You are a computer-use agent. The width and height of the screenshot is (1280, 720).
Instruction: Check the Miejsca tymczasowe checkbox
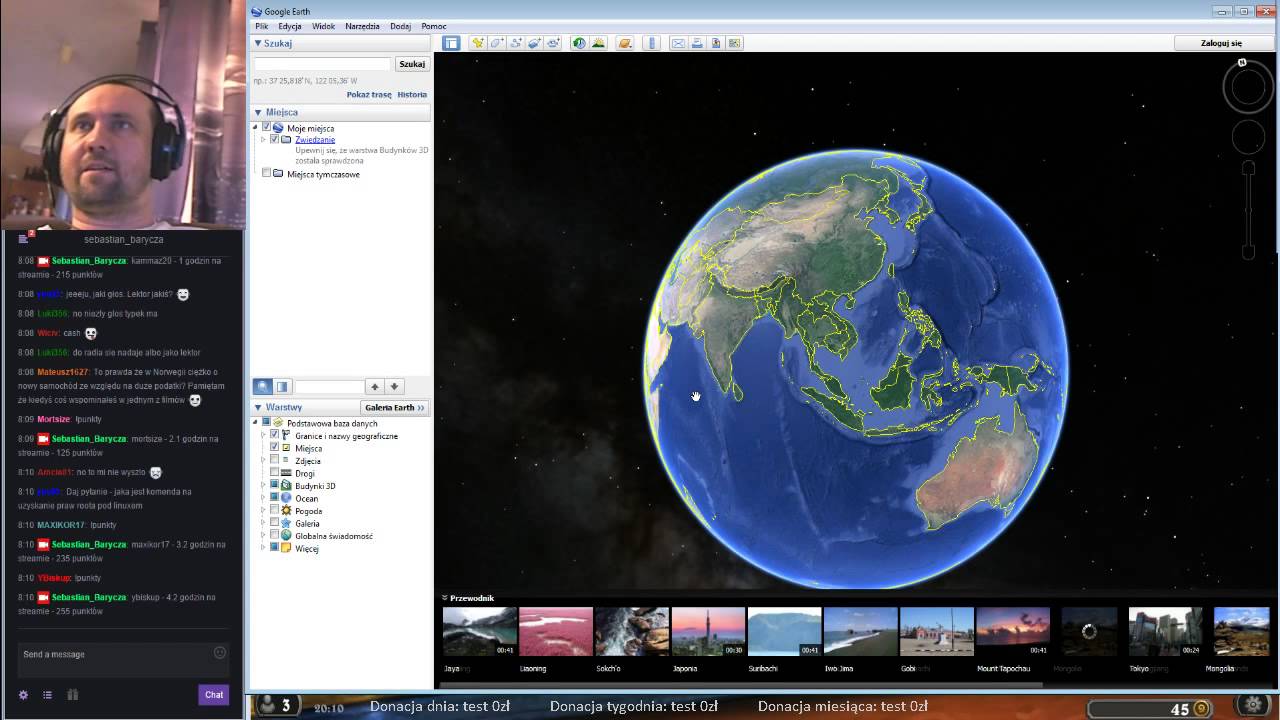(266, 173)
